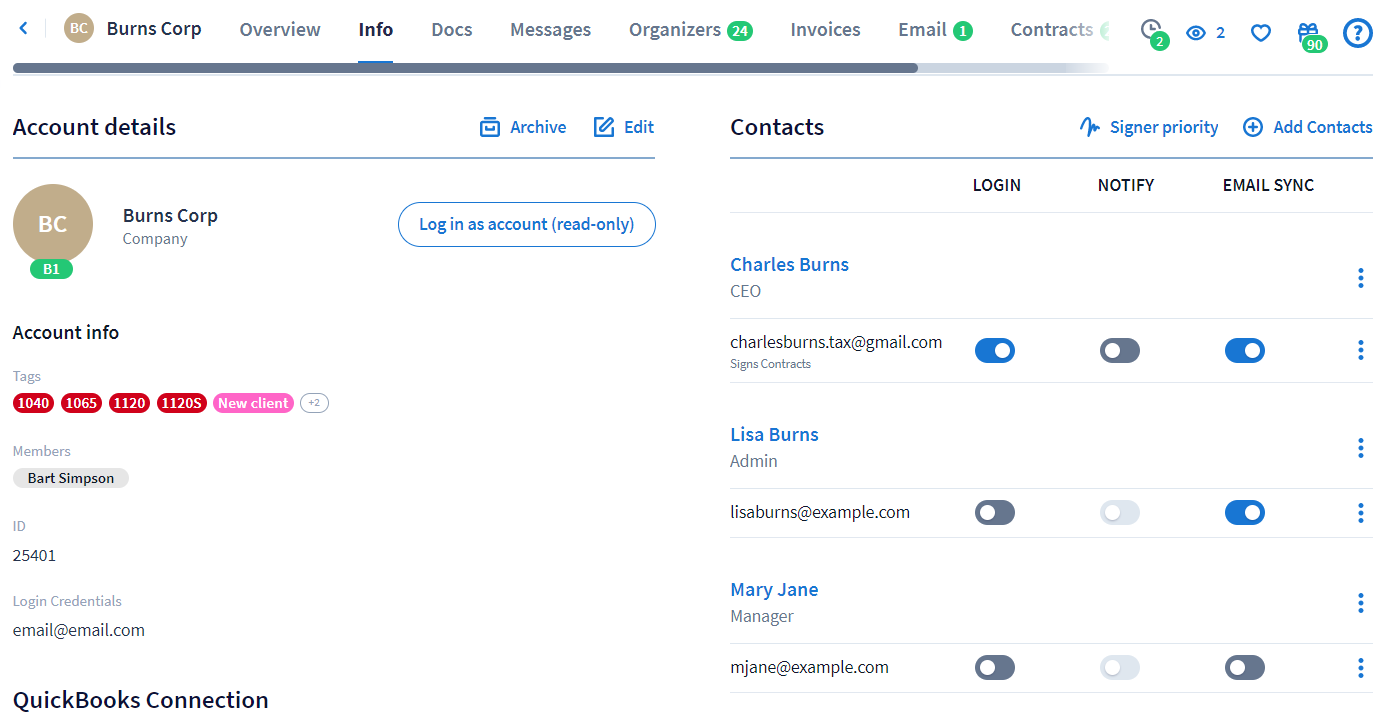
Task: Archive the Burns Corp account
Action: 523,127
